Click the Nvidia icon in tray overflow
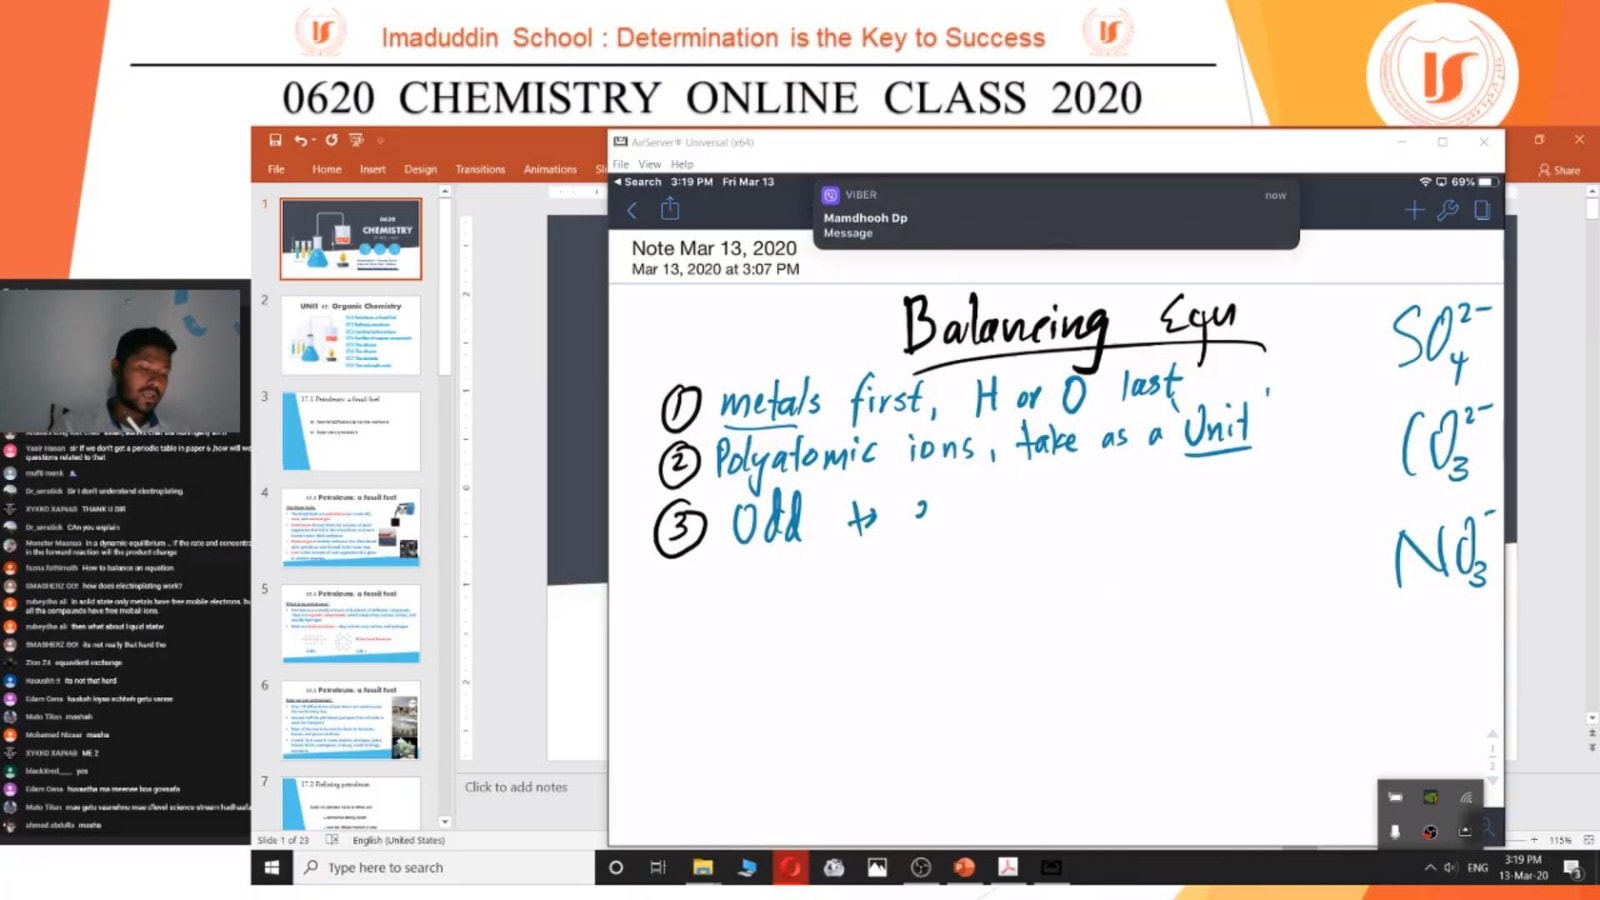Image resolution: width=1600 pixels, height=900 pixels. click(x=1431, y=798)
